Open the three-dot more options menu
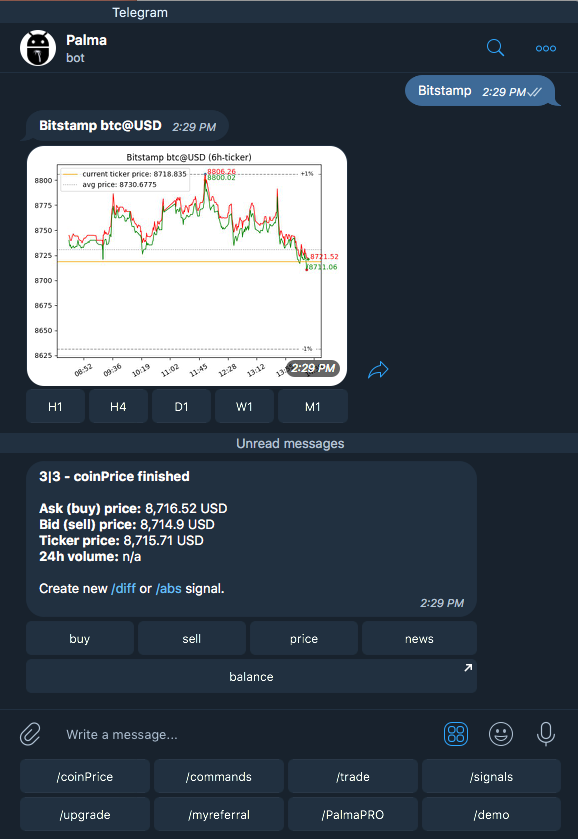This screenshot has height=839, width=578. [x=545, y=48]
